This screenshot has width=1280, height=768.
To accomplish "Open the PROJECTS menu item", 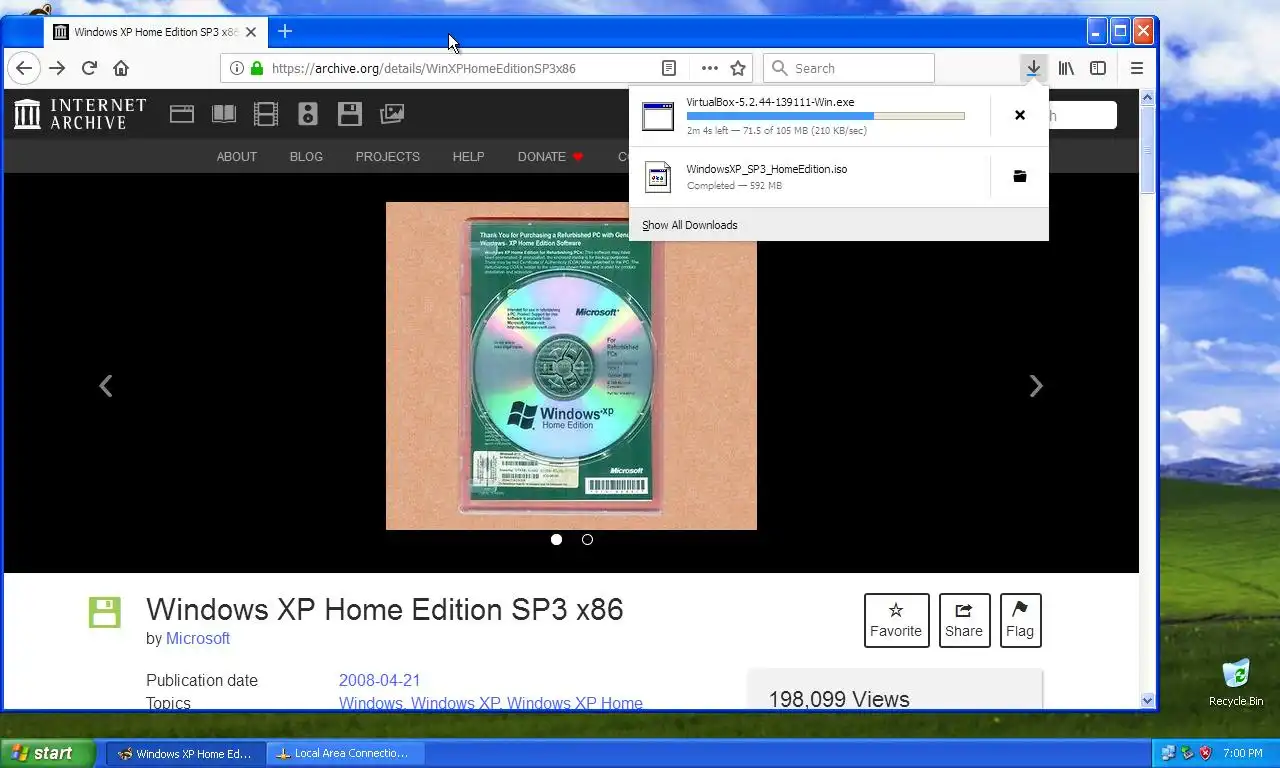I will [388, 156].
